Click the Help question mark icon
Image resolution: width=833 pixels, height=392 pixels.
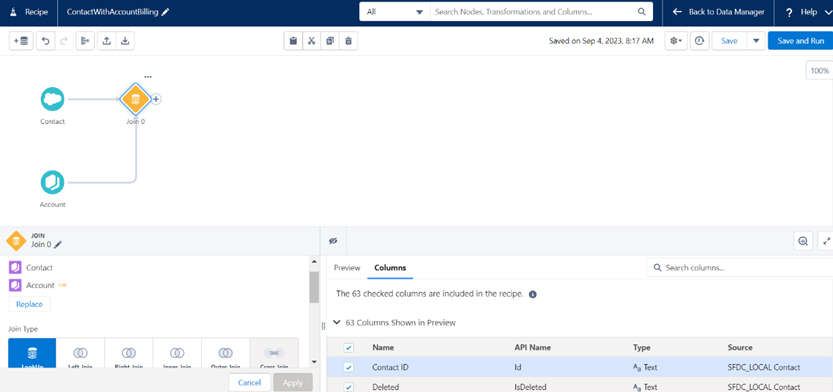(x=789, y=12)
